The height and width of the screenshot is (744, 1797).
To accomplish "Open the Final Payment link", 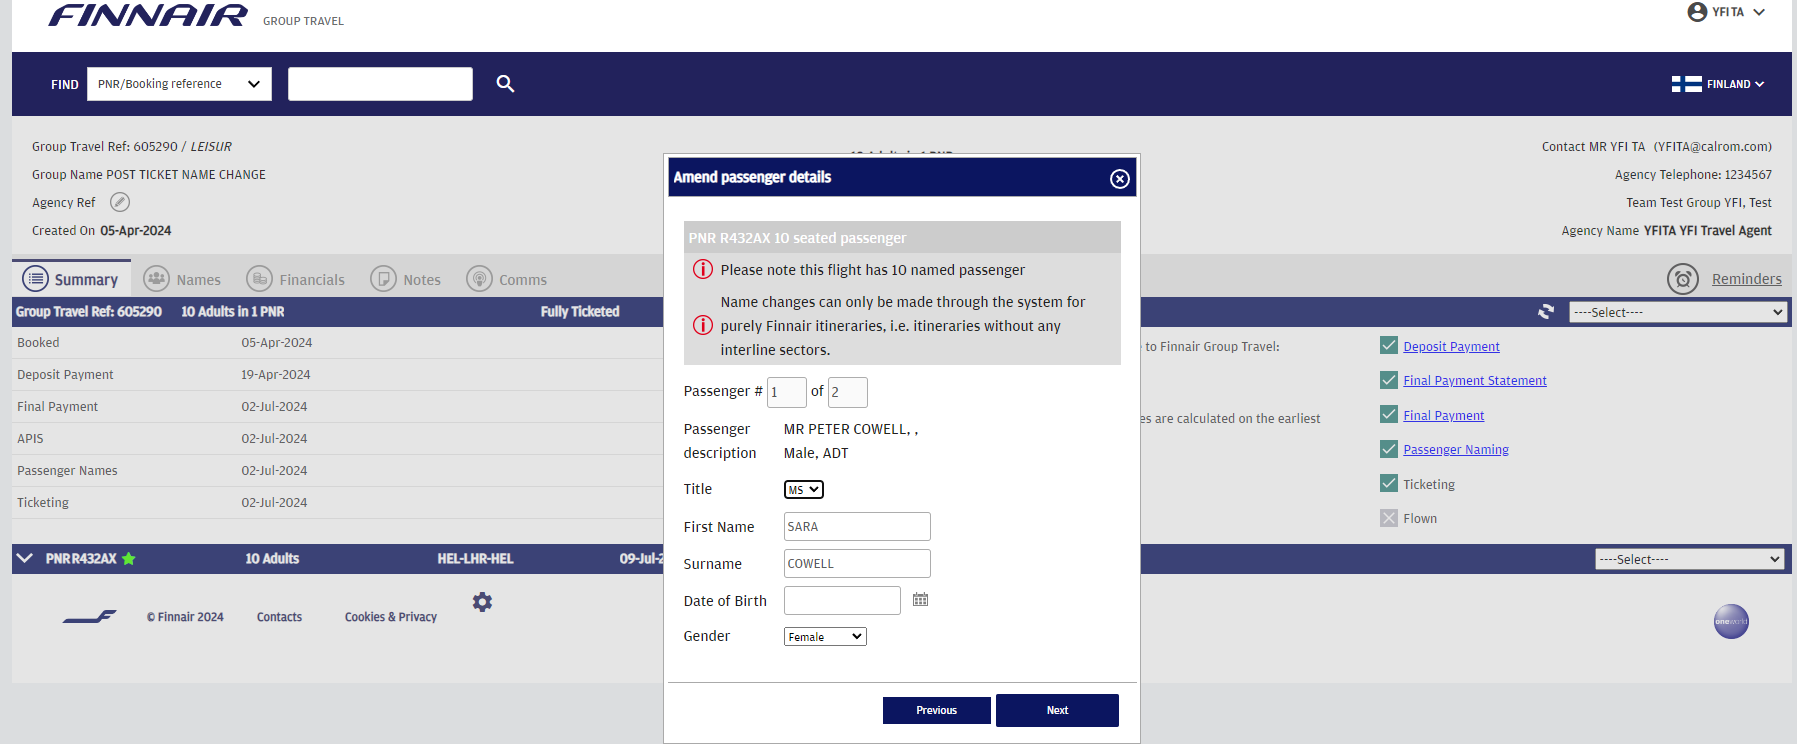I will (1443, 415).
